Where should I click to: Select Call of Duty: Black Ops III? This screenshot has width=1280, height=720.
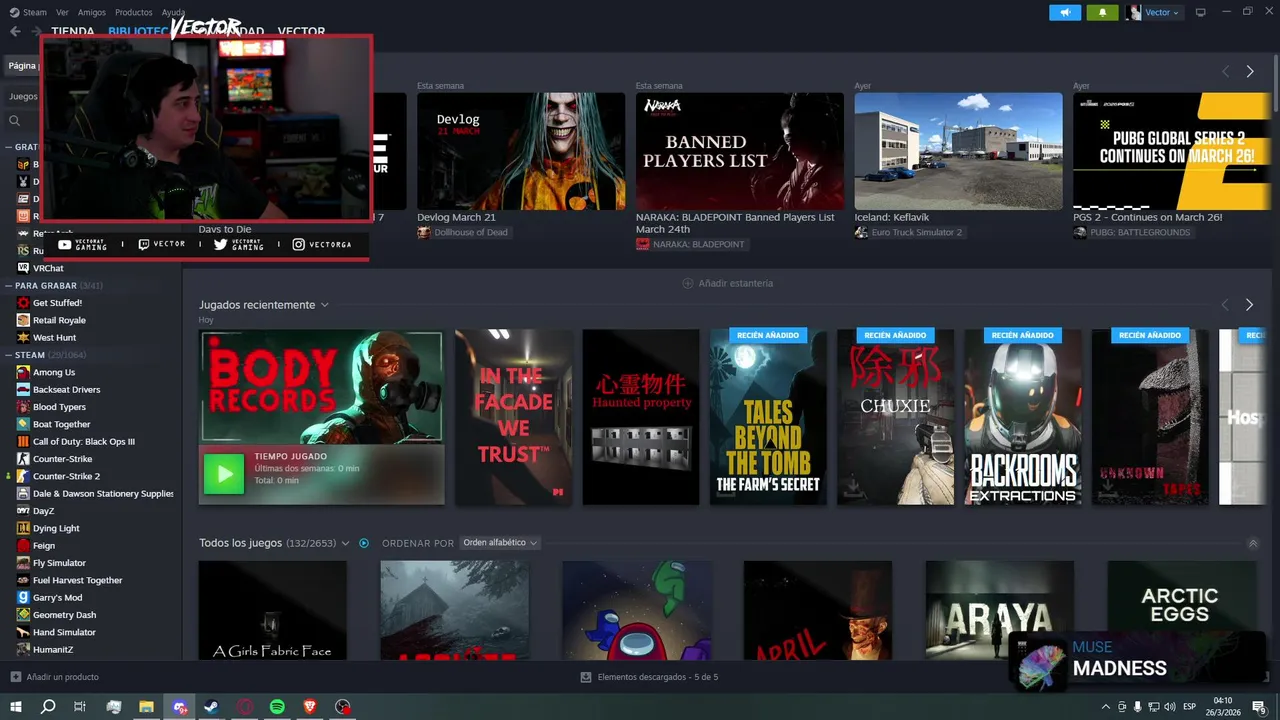tap(83, 442)
